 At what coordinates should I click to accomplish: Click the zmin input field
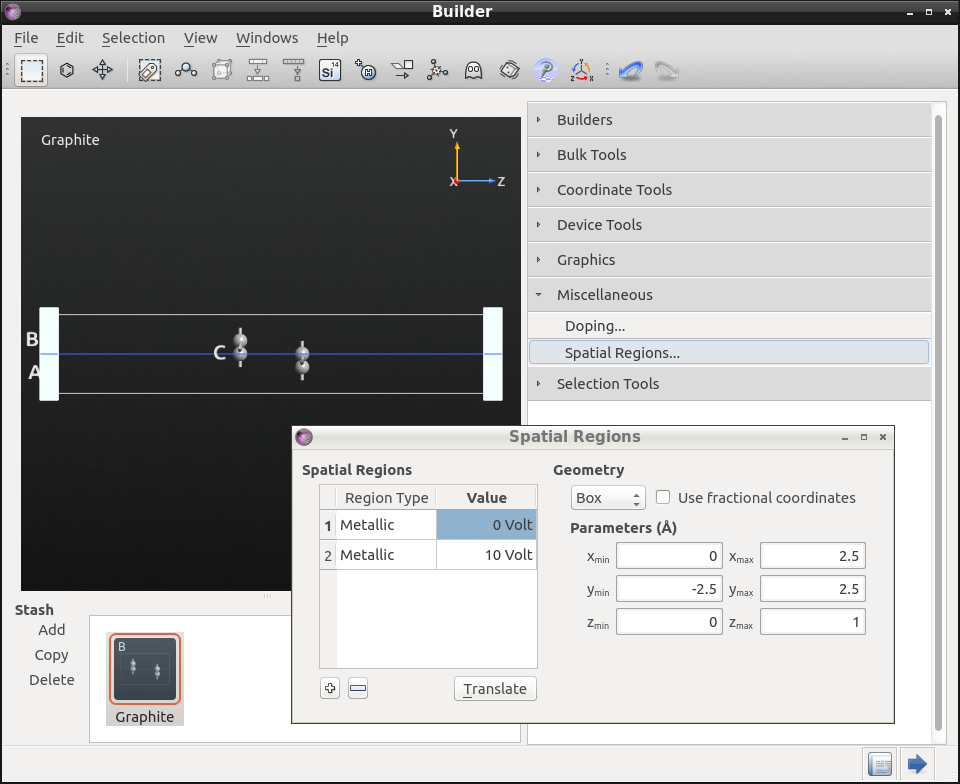tap(669, 622)
